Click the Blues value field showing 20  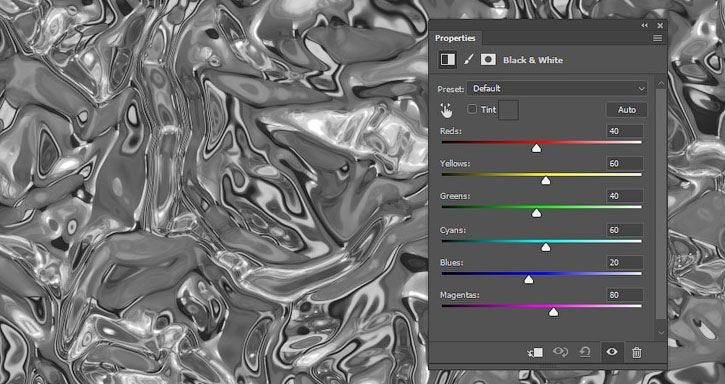[x=625, y=263]
